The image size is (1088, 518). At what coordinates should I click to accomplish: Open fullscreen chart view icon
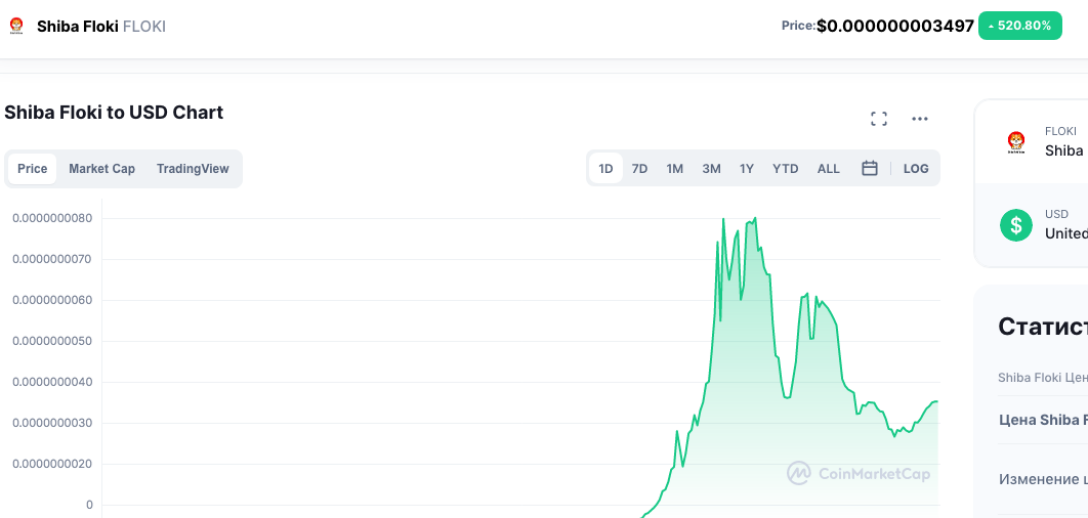click(879, 119)
